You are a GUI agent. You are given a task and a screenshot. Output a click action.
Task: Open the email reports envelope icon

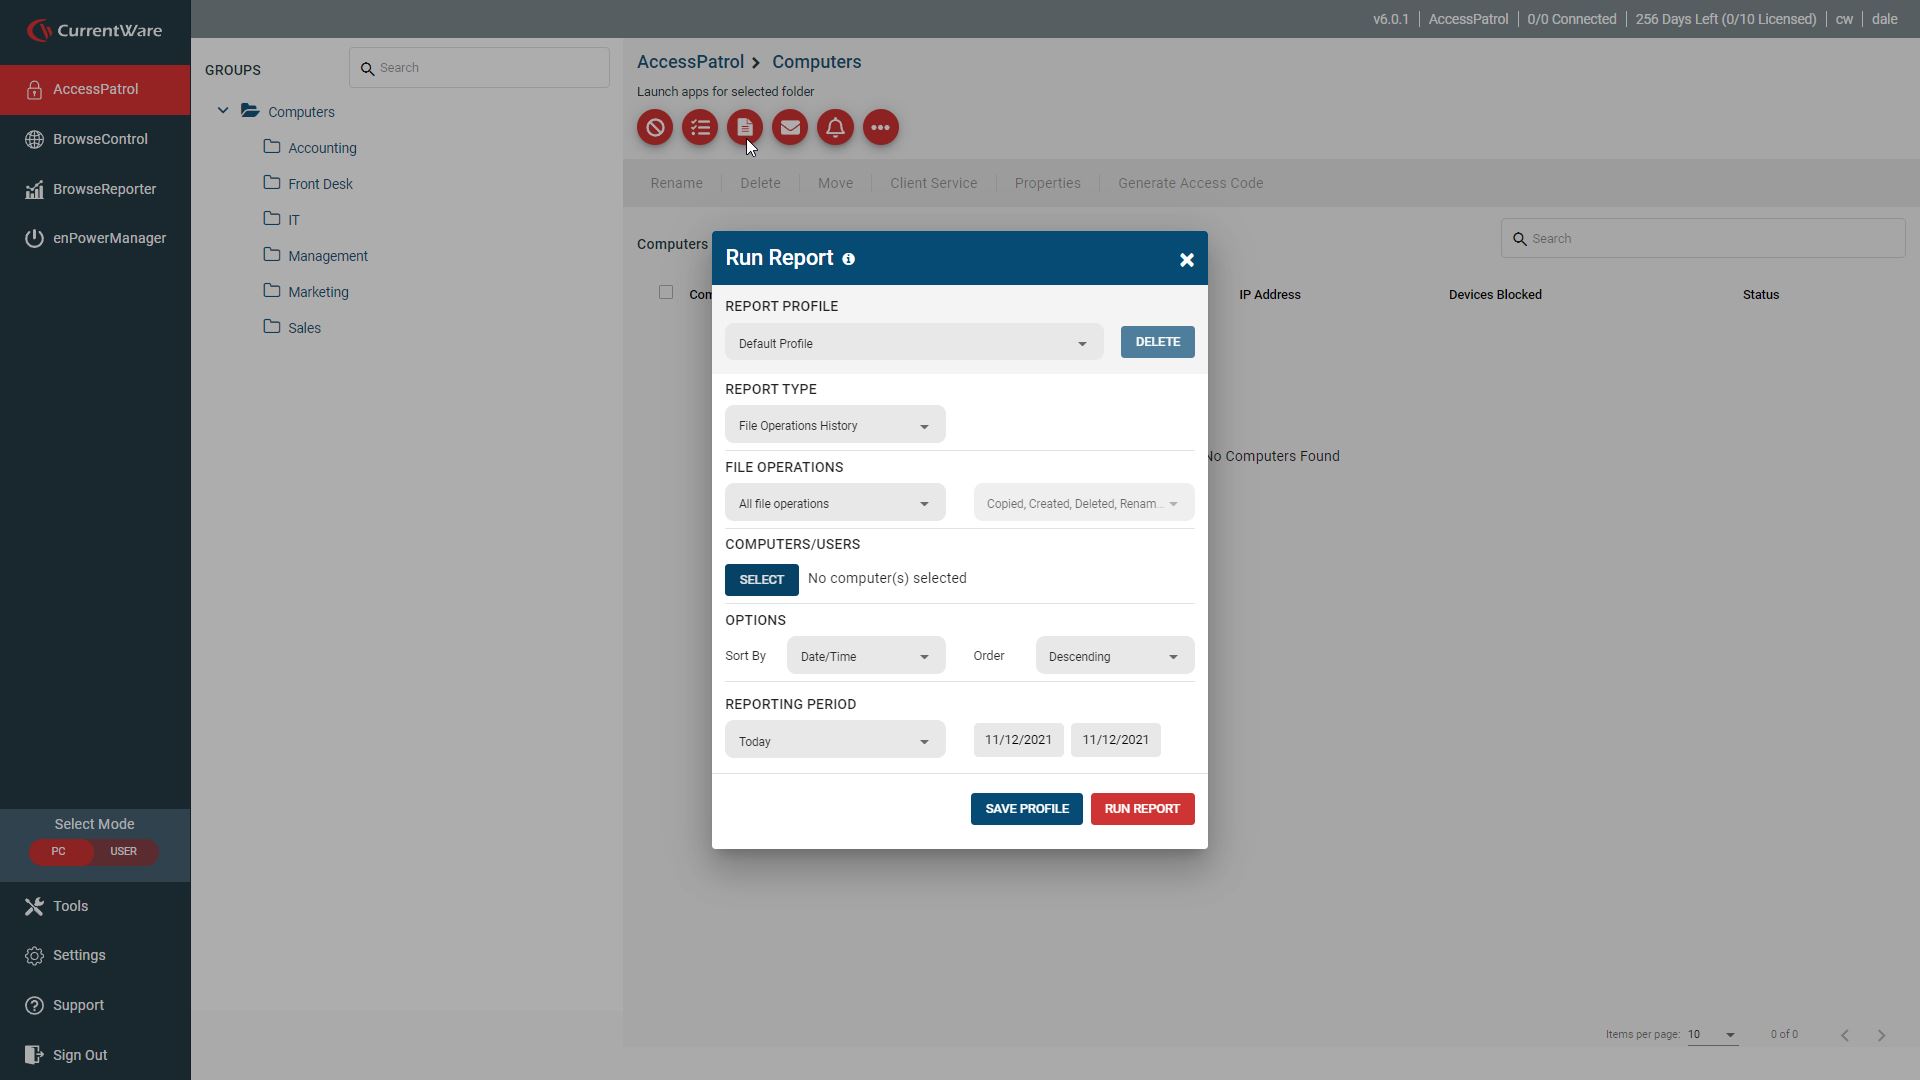pos(790,127)
